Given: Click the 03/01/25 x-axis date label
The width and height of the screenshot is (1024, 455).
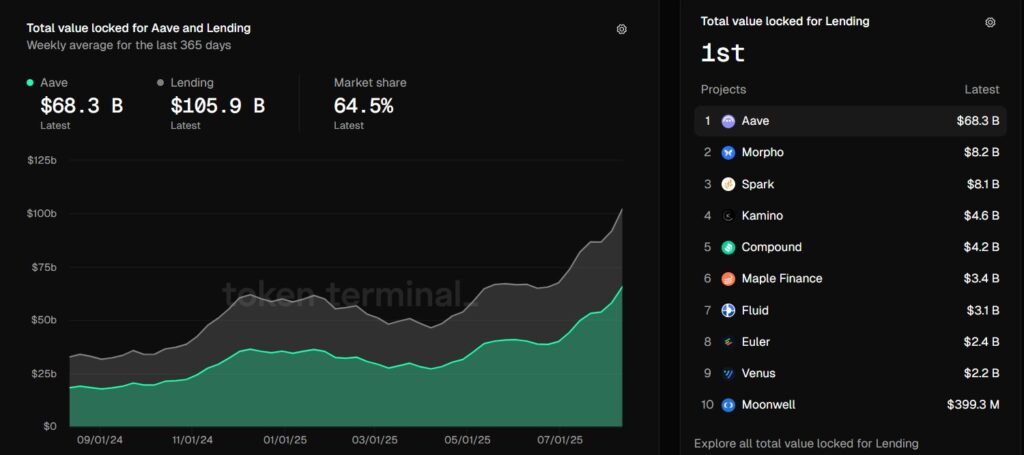Looking at the screenshot, I should pos(375,440).
